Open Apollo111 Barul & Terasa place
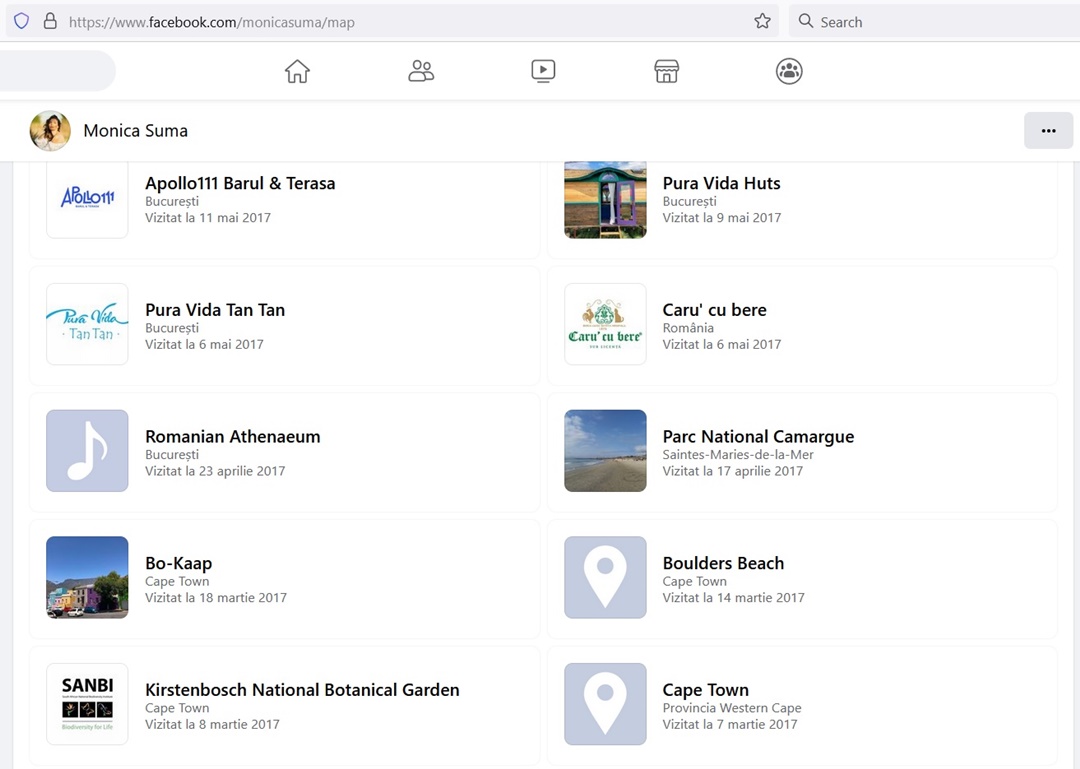The image size is (1080, 769). point(240,184)
